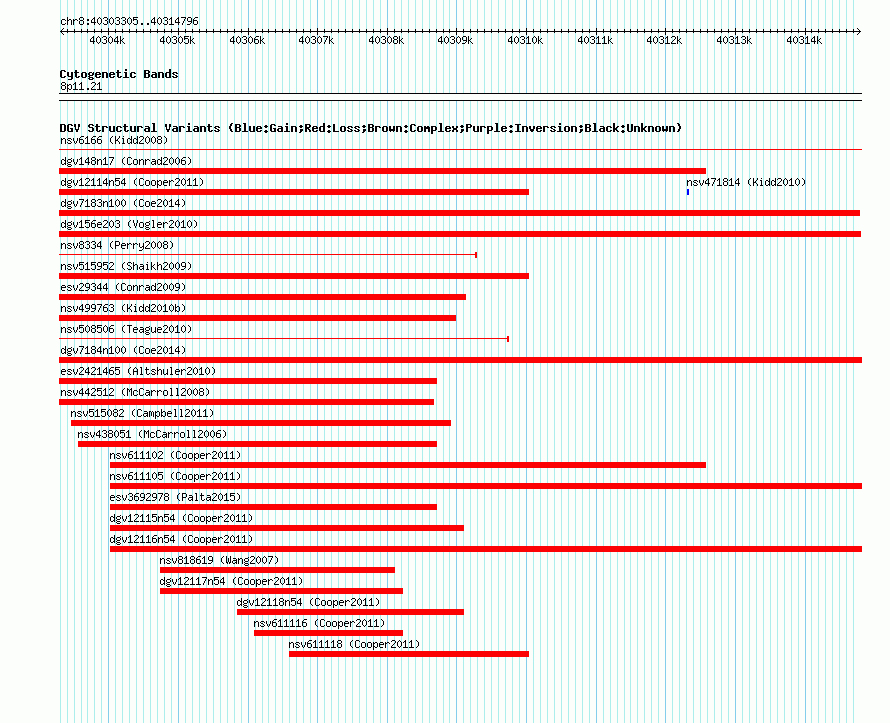Click the small blue nsv471814 gain marker

pos(688,192)
